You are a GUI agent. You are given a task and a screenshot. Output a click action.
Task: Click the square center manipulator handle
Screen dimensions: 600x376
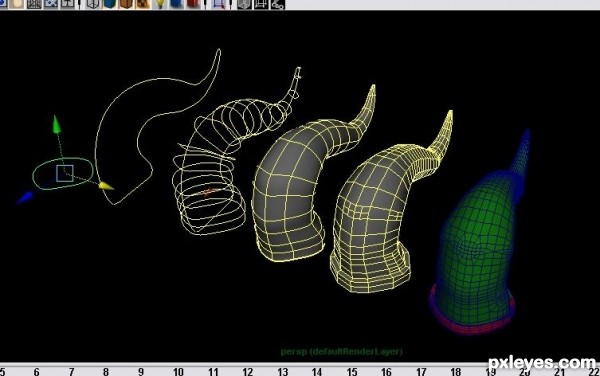tap(65, 173)
